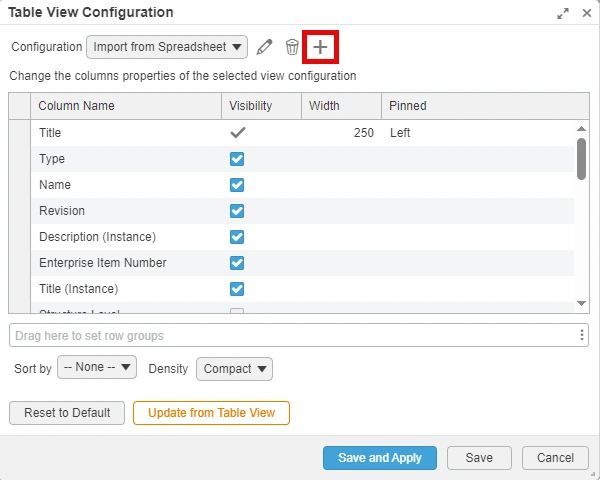The width and height of the screenshot is (602, 484).
Task: Toggle visibility of the Revision column
Action: click(x=237, y=211)
